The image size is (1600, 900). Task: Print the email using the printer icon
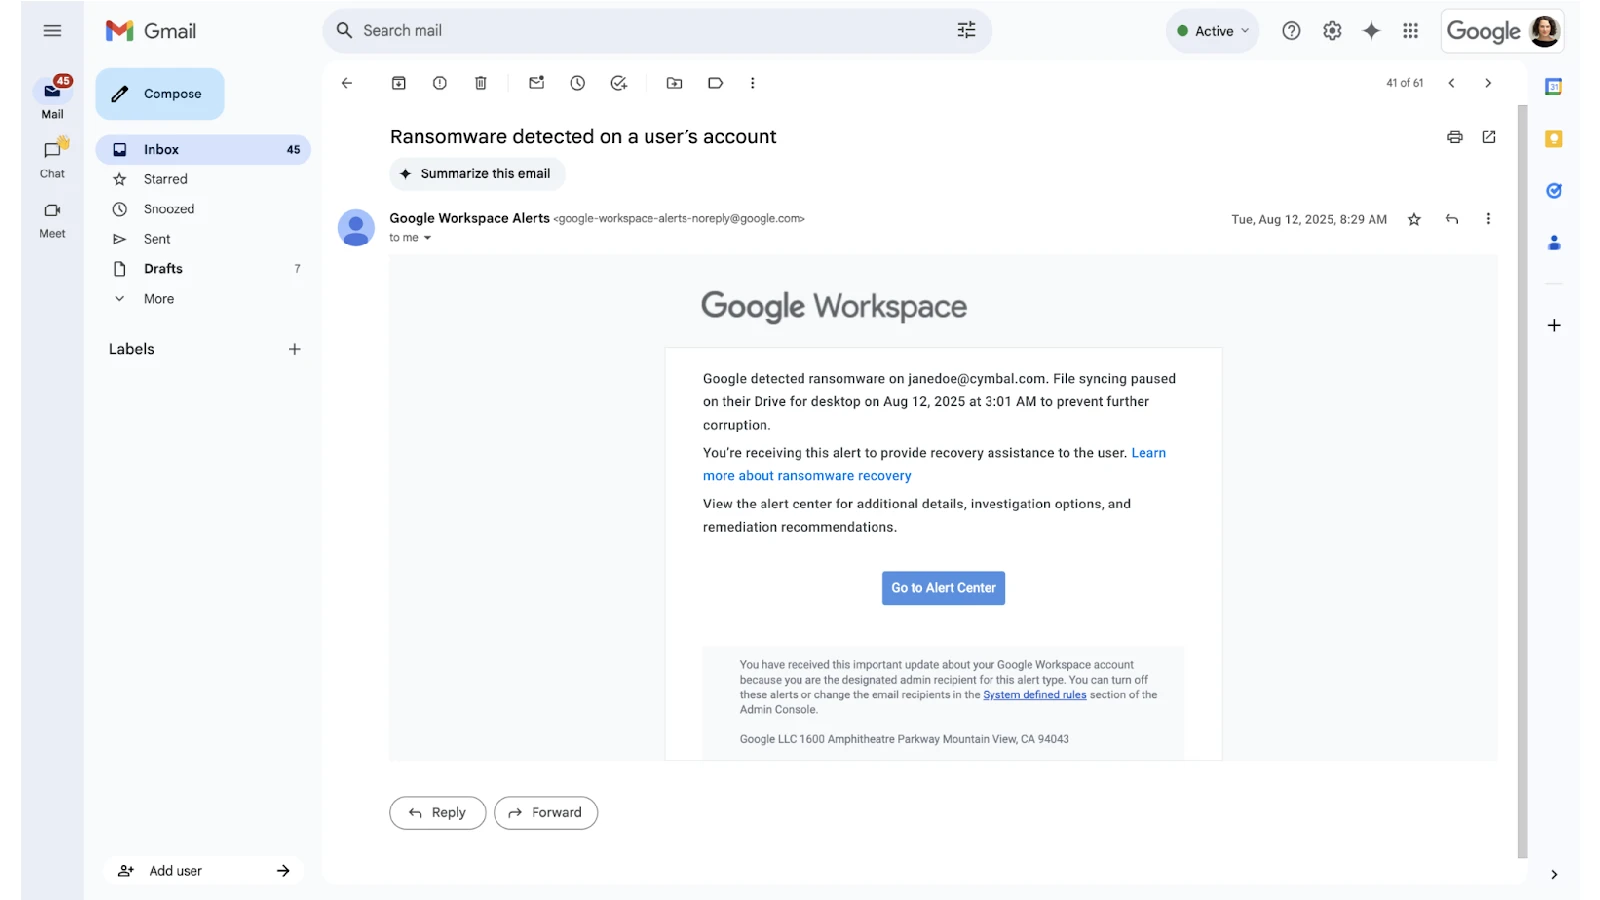1454,137
